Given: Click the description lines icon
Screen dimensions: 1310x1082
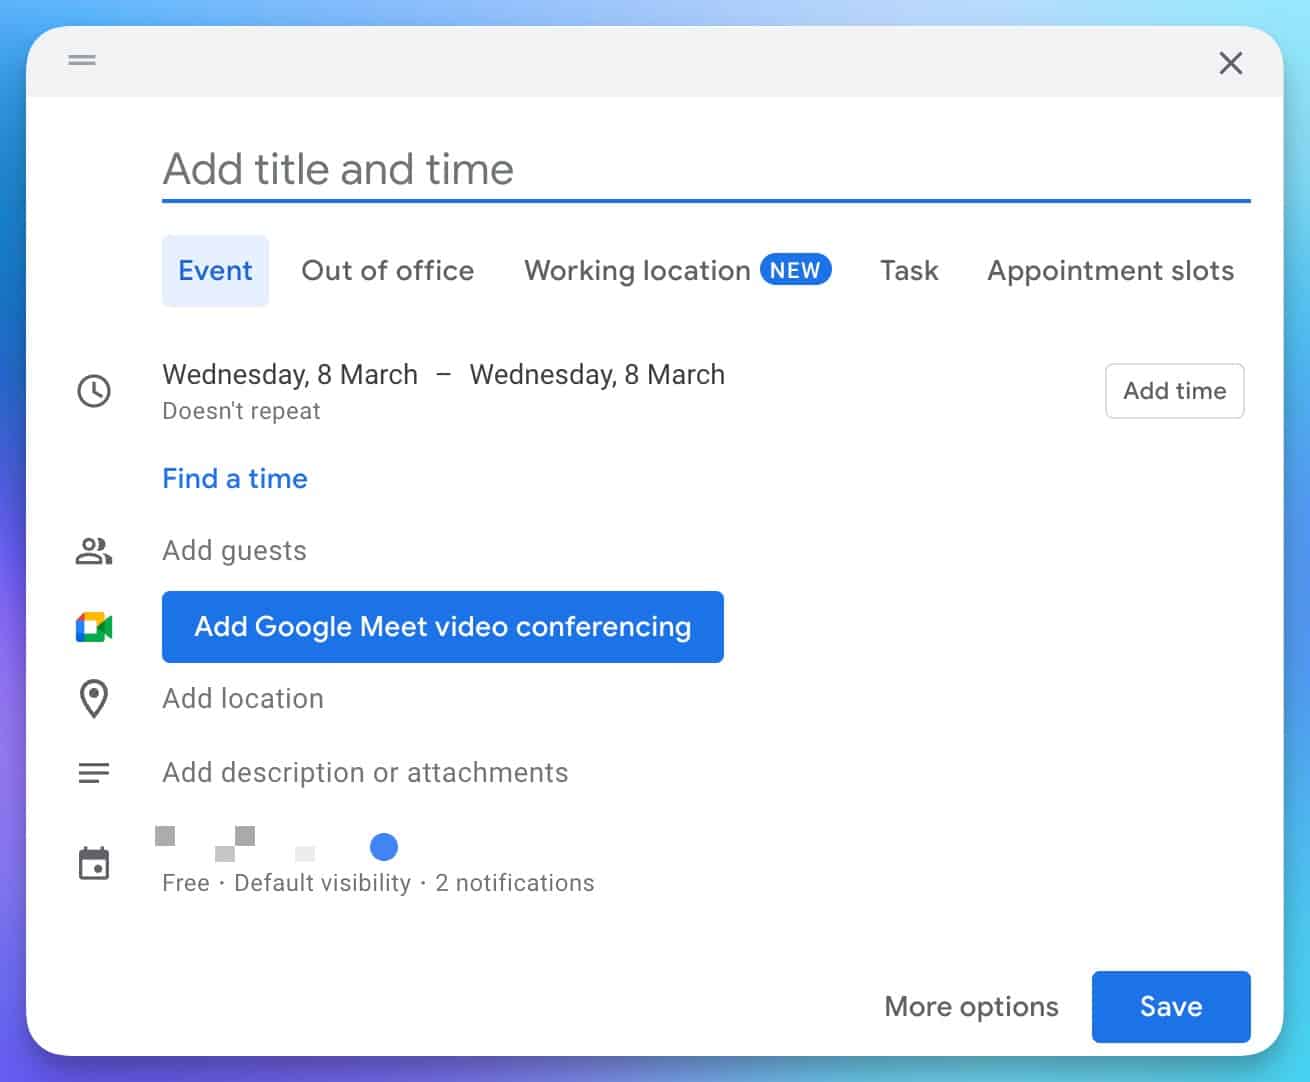Looking at the screenshot, I should (93, 772).
